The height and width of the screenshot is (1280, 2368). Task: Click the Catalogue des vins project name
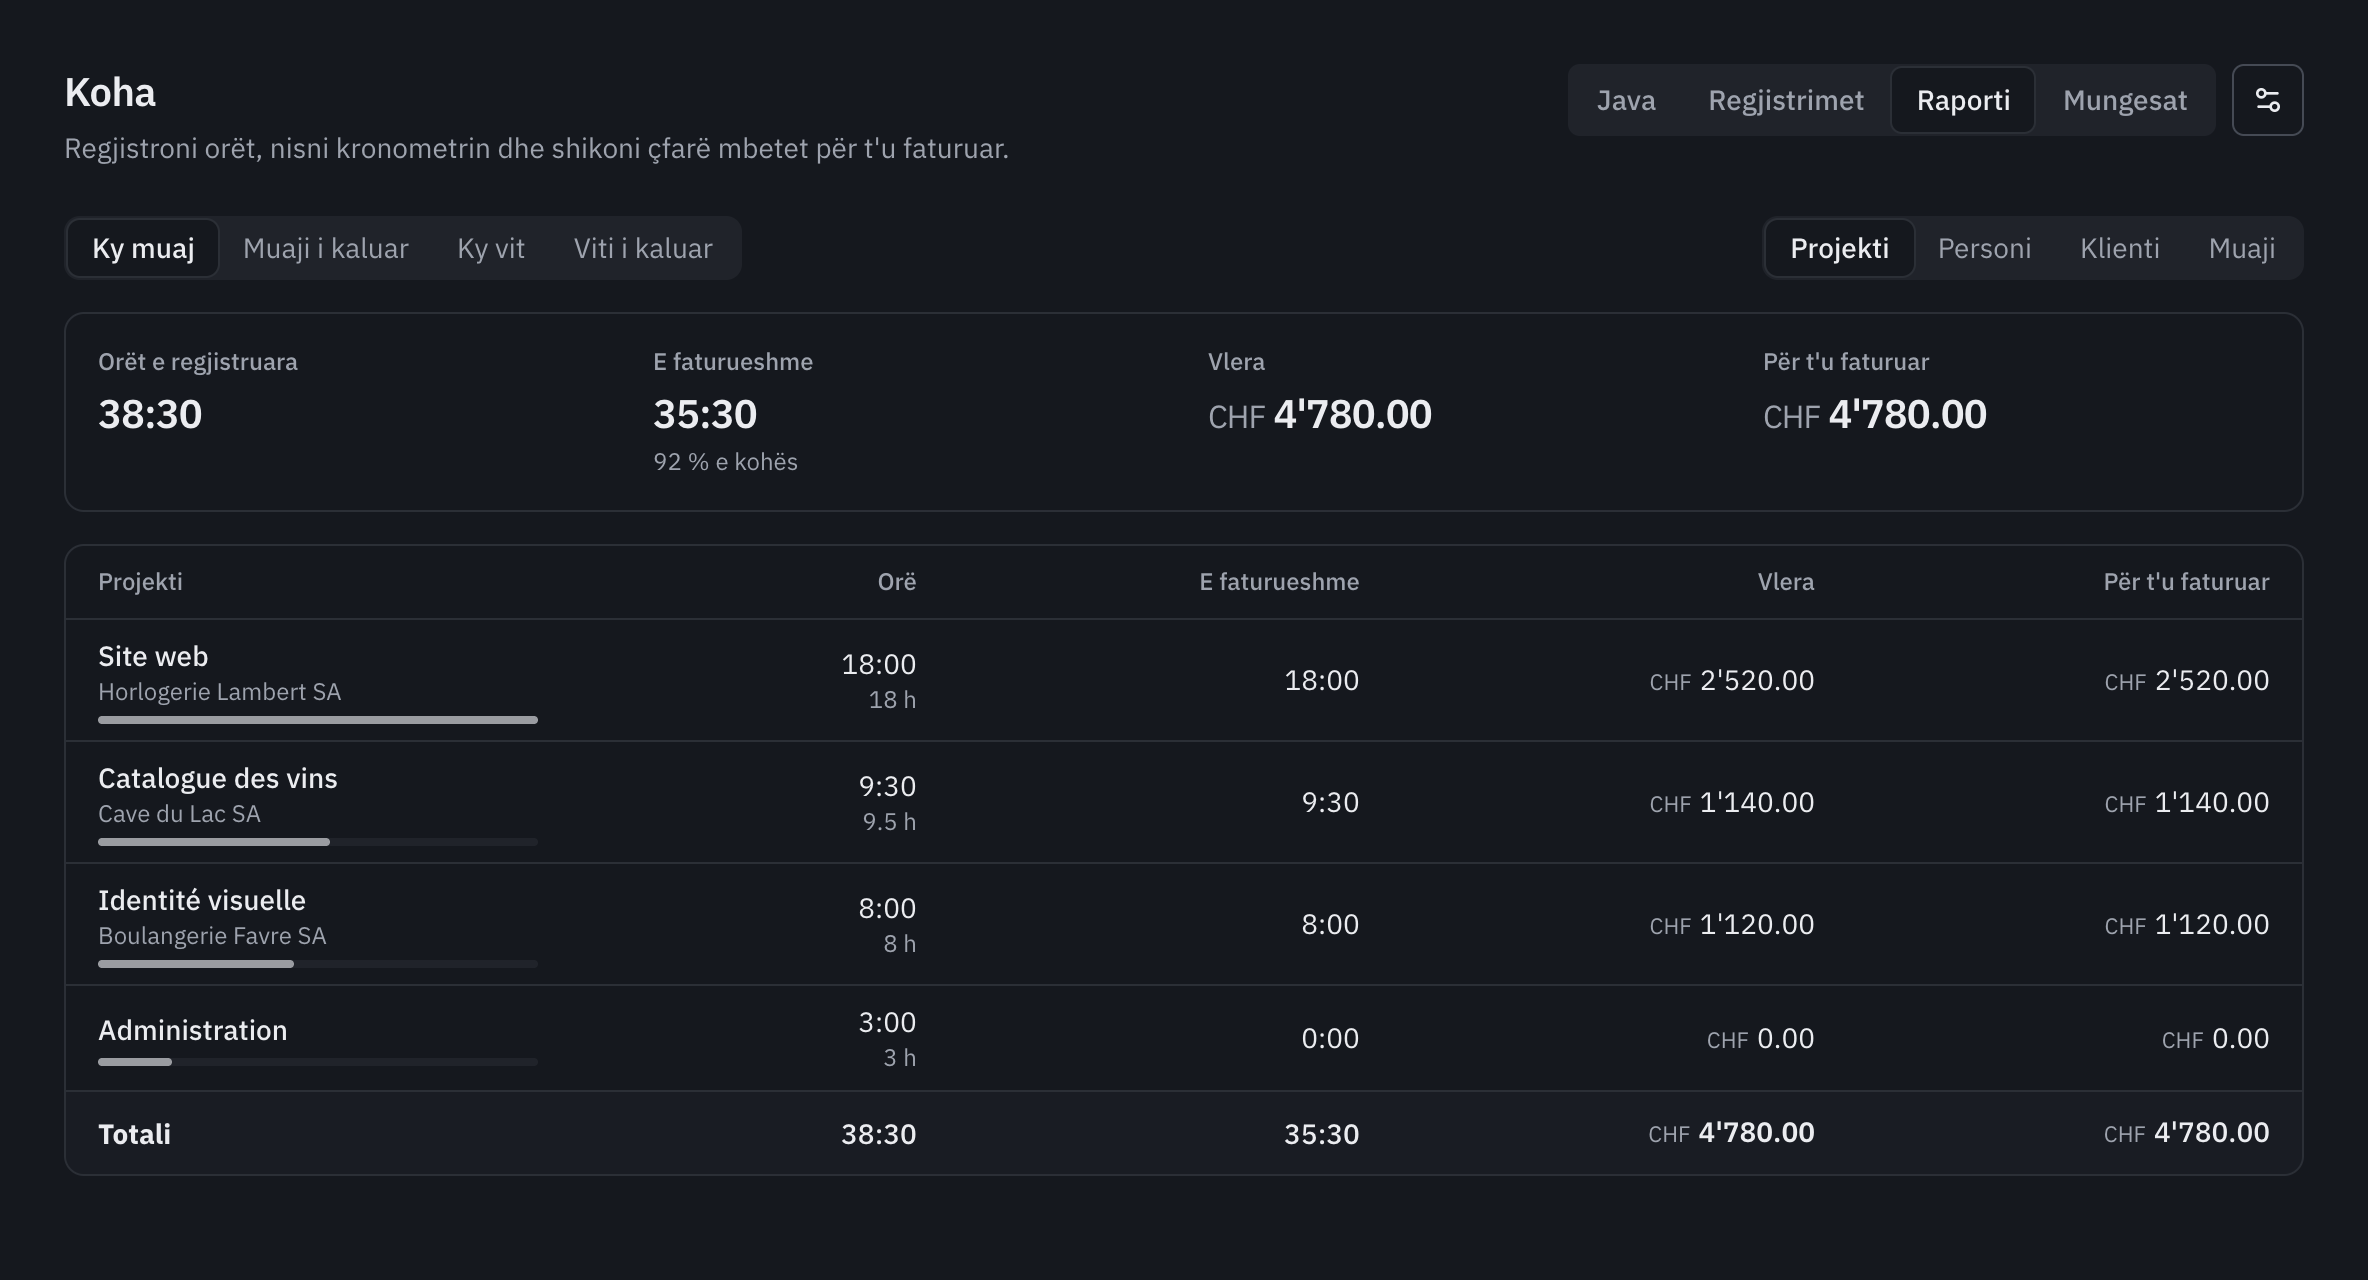tap(218, 778)
